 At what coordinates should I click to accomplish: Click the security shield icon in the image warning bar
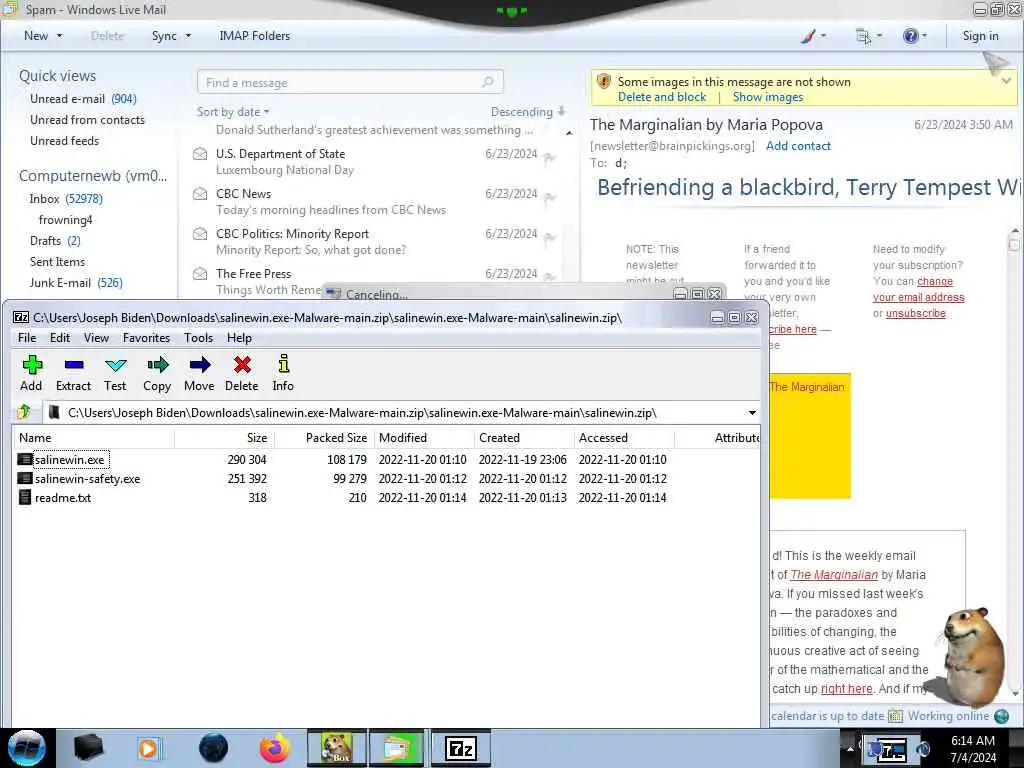click(603, 82)
